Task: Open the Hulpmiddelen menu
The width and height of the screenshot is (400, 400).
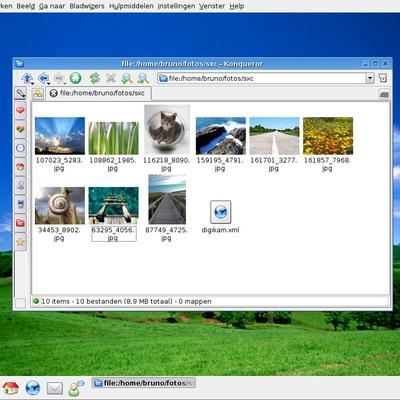Action: tap(131, 6)
